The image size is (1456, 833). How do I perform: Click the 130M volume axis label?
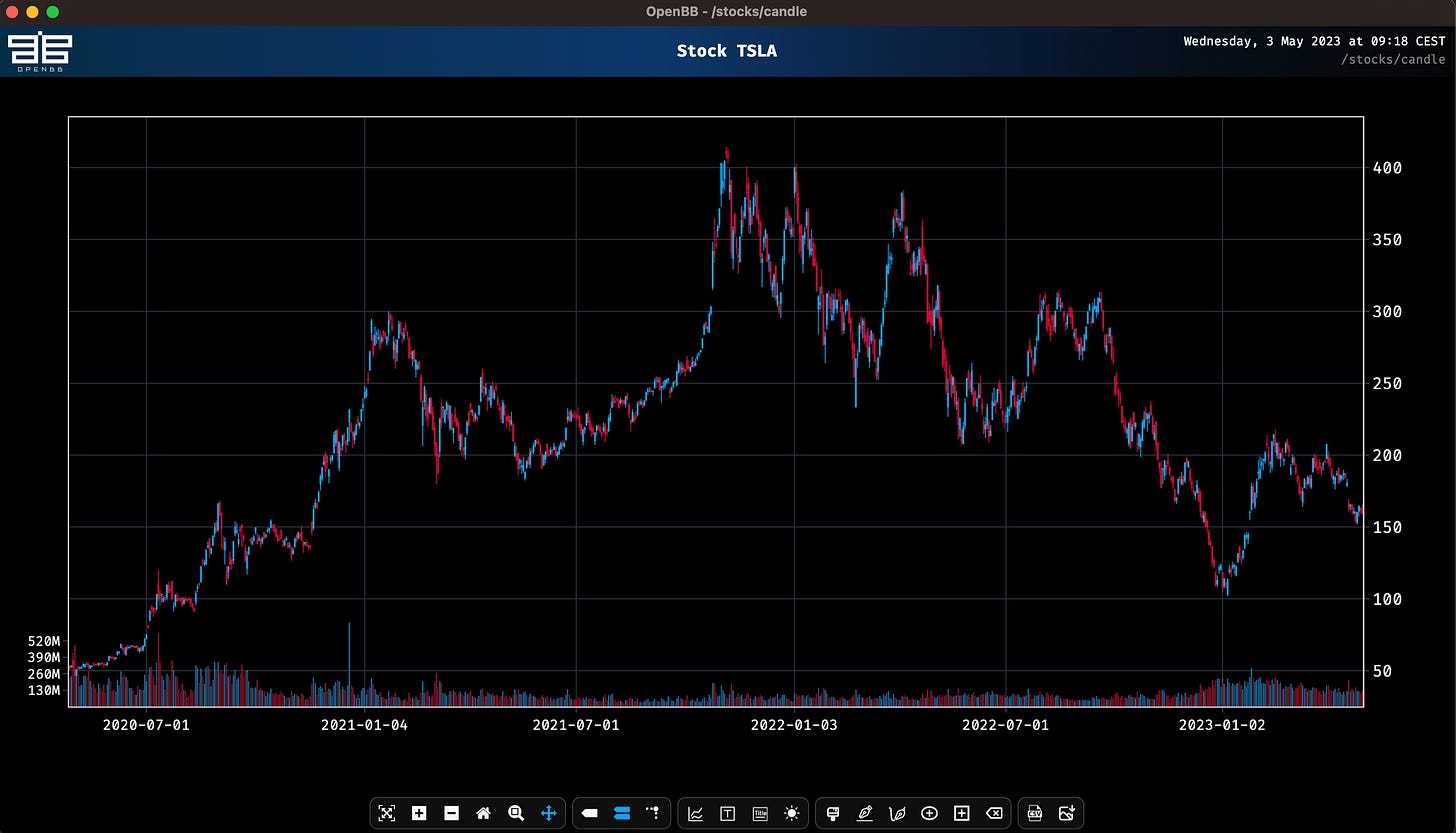point(44,691)
